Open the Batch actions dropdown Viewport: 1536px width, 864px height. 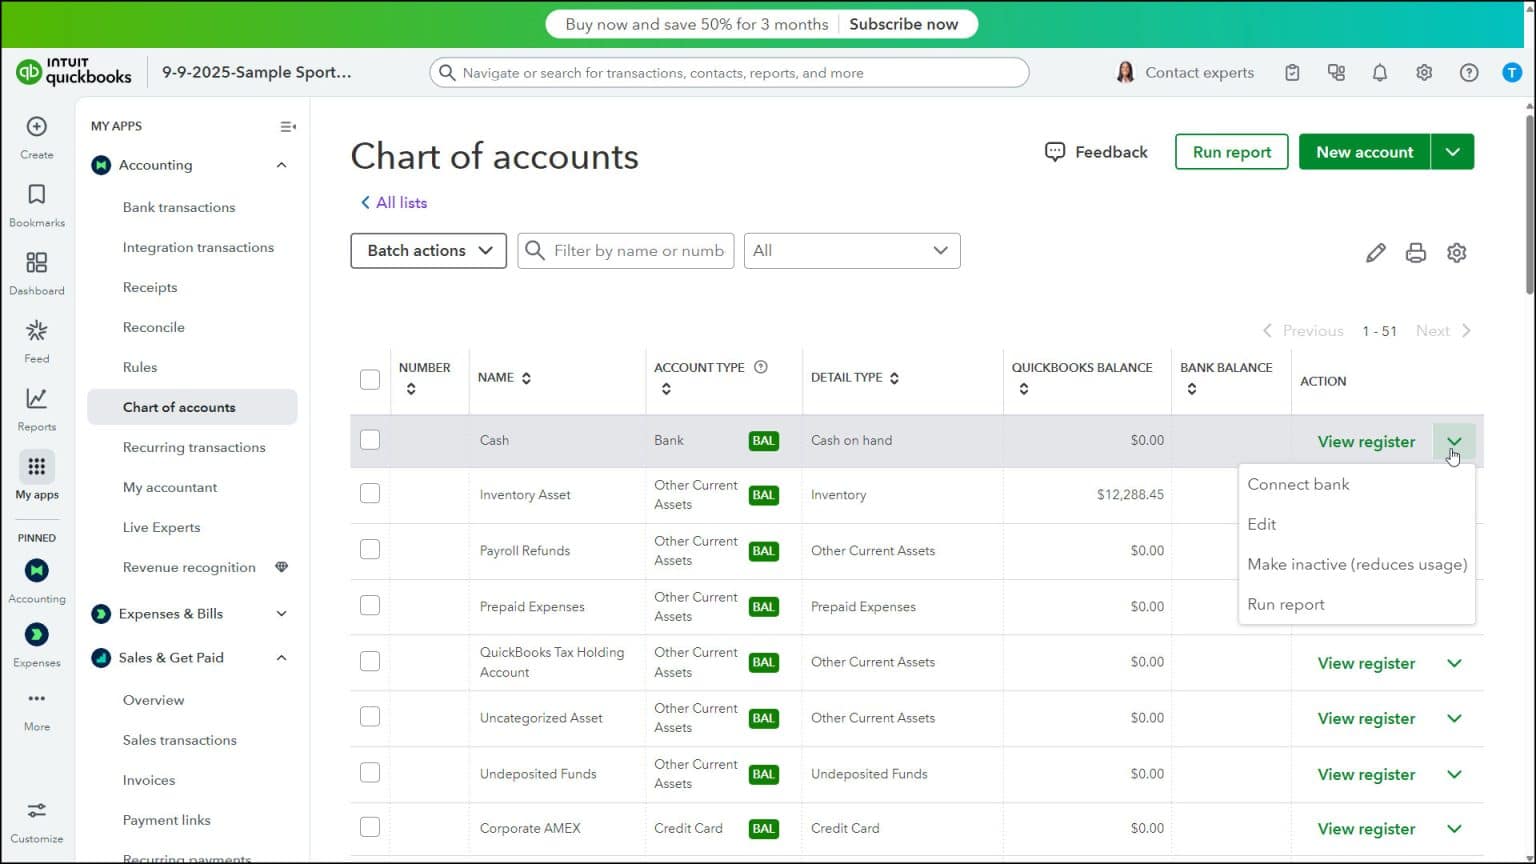click(428, 251)
